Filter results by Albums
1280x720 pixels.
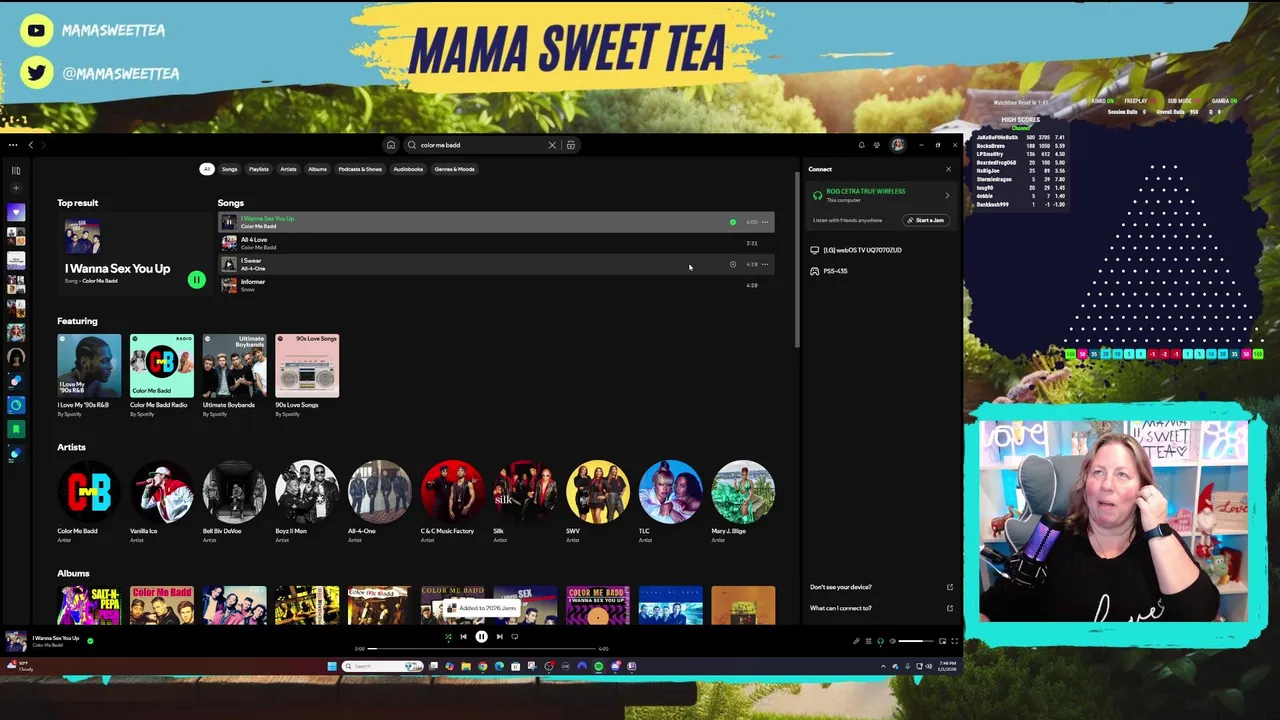[317, 169]
